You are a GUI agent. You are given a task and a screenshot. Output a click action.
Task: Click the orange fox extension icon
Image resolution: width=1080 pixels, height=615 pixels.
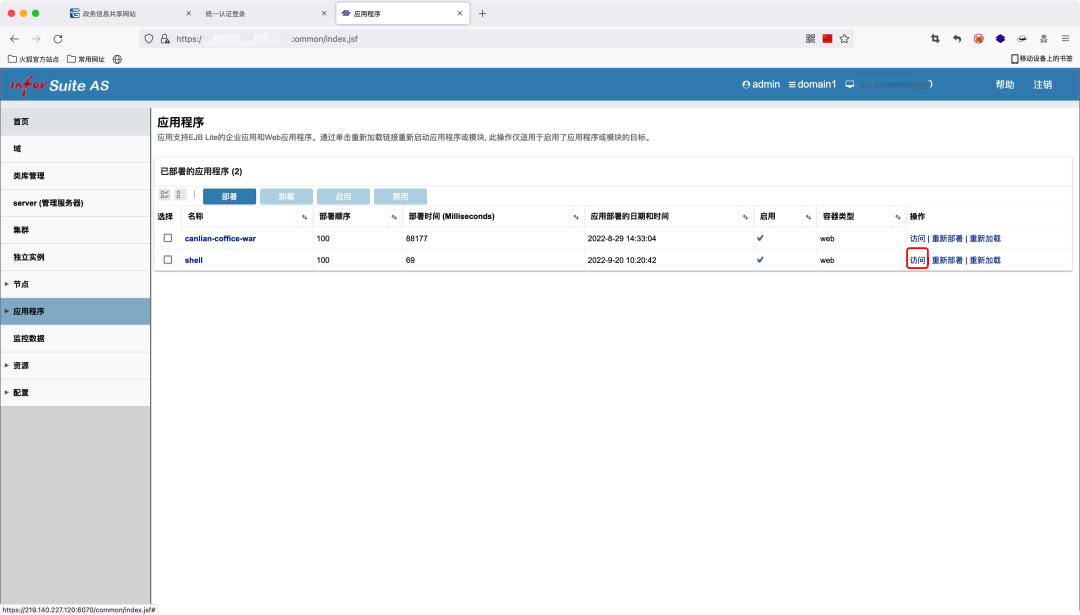(979, 39)
